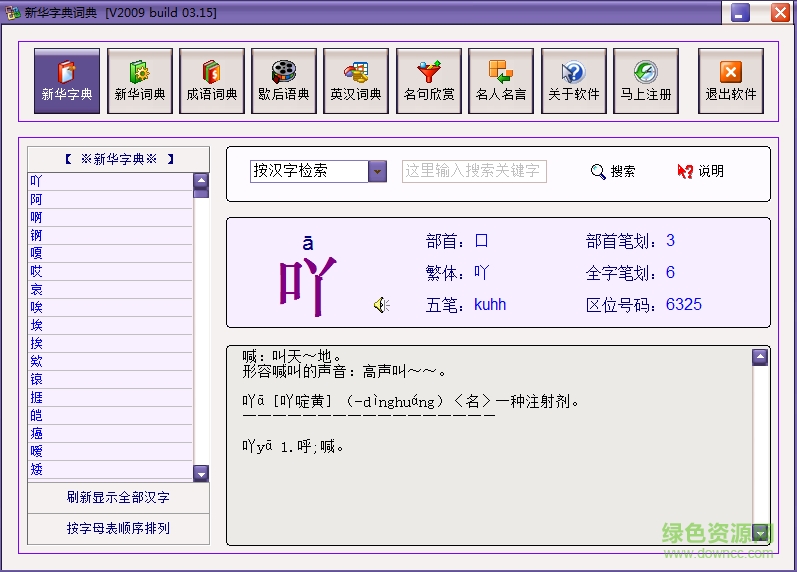
Task: Open 名句欣赏 famous sentences section
Action: (429, 81)
